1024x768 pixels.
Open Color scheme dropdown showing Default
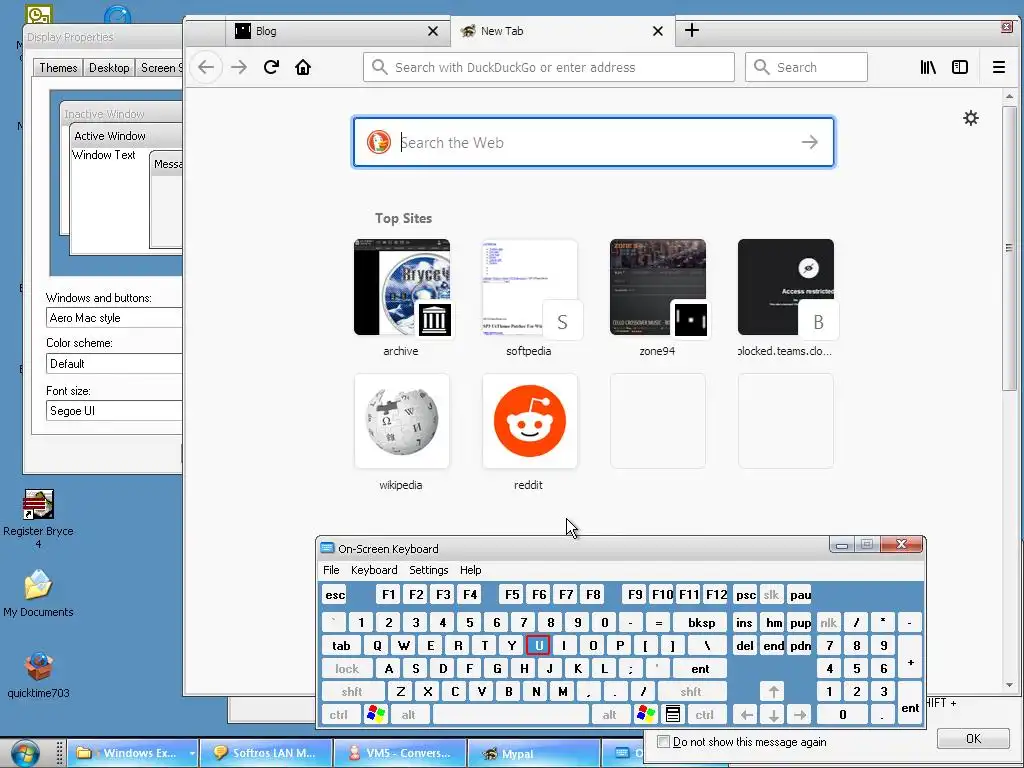click(x=114, y=364)
